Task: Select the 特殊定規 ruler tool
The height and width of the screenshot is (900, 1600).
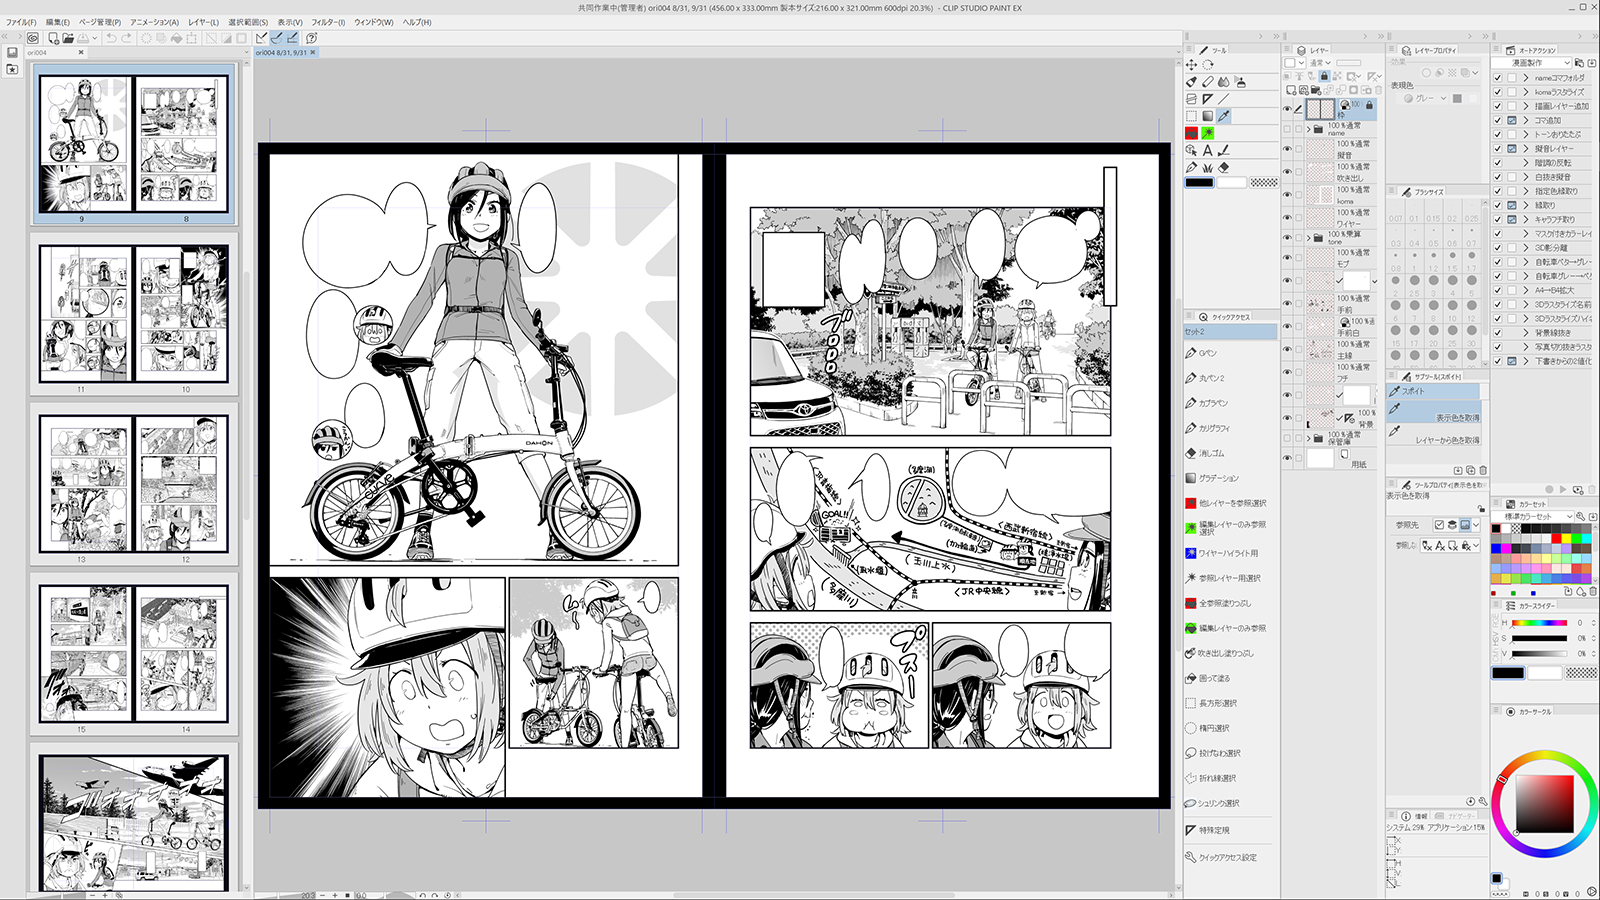Action: pos(1208,830)
